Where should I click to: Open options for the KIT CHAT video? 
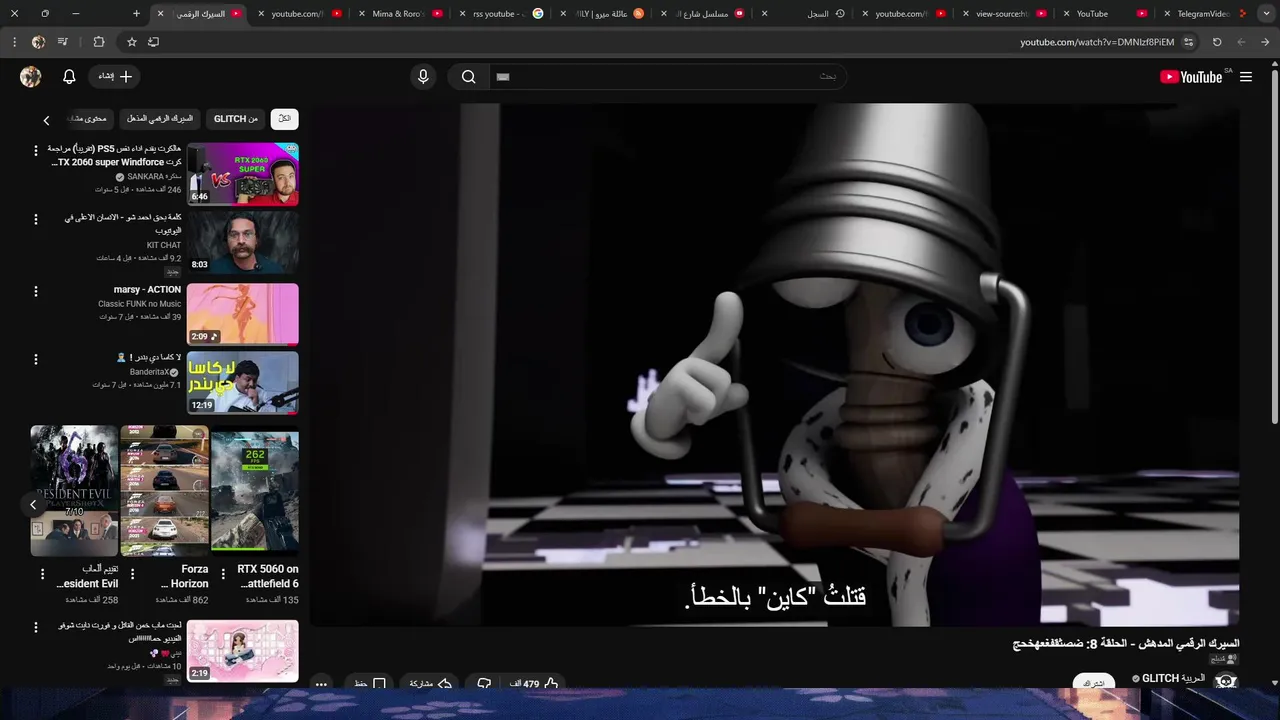tap(36, 219)
